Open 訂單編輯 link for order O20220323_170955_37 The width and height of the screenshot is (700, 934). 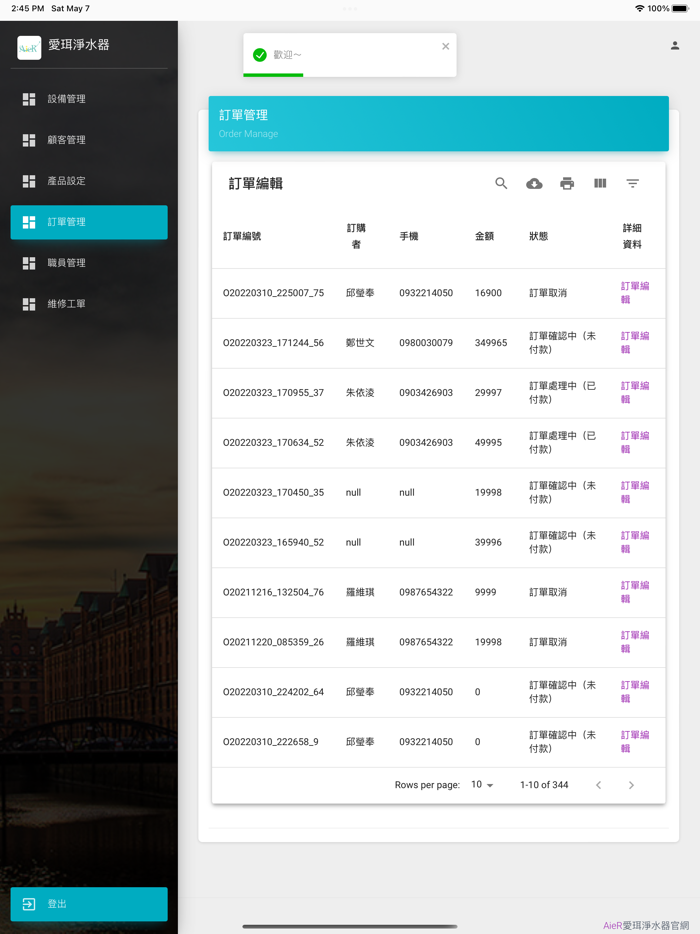[x=635, y=393]
